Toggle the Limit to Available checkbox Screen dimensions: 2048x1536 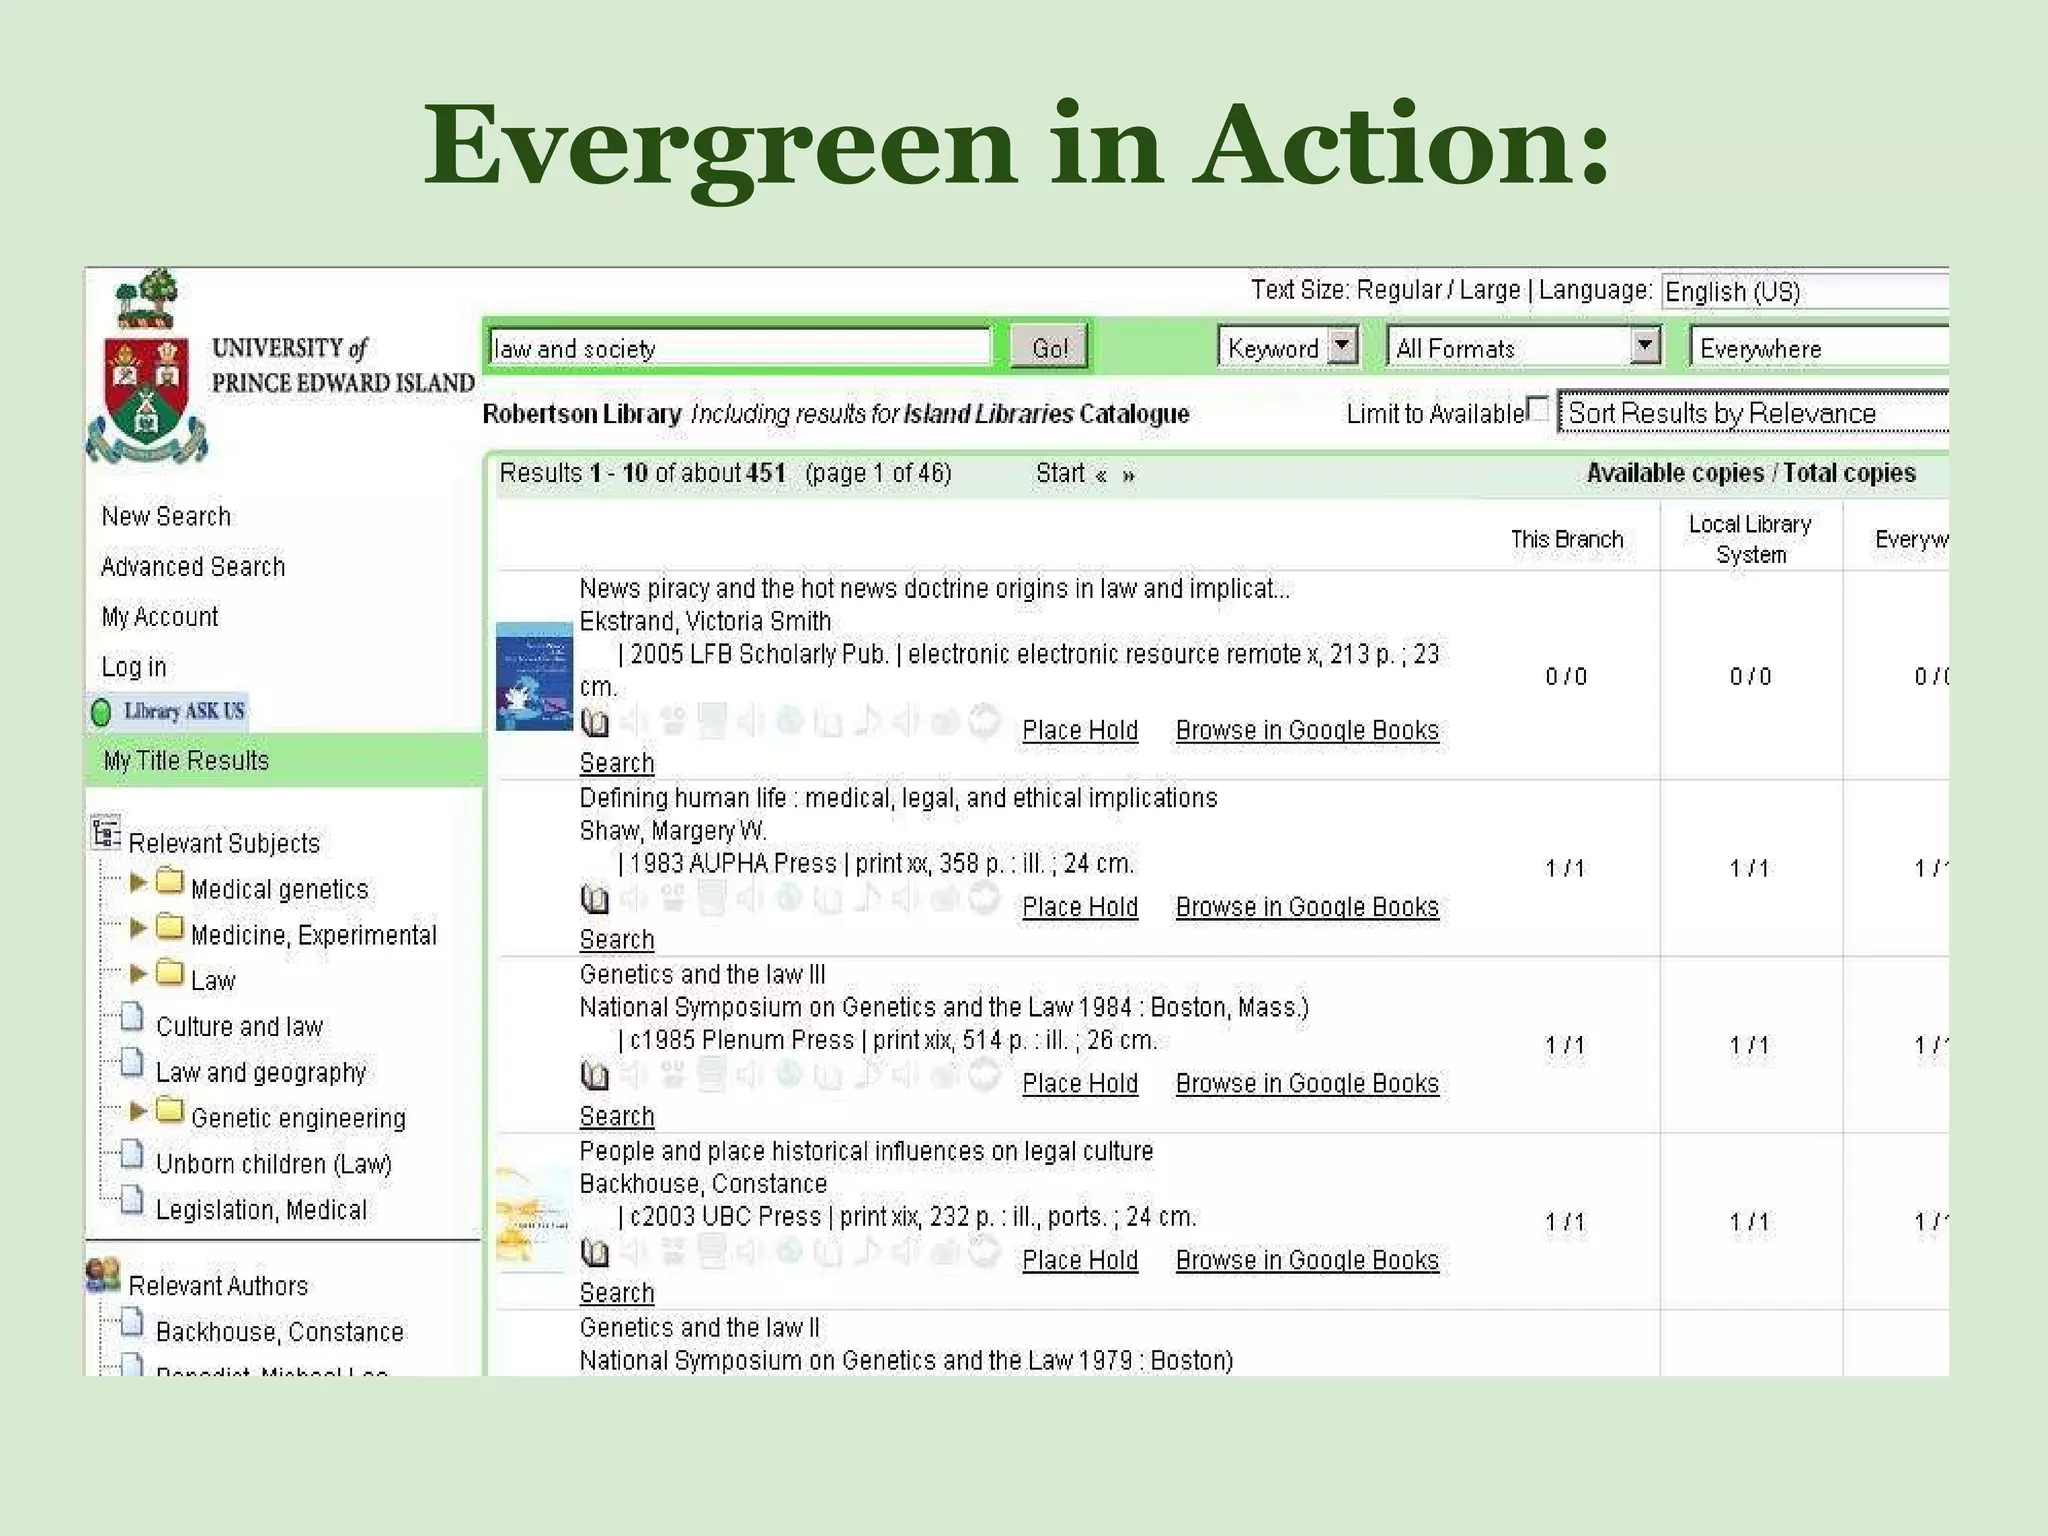1539,408
